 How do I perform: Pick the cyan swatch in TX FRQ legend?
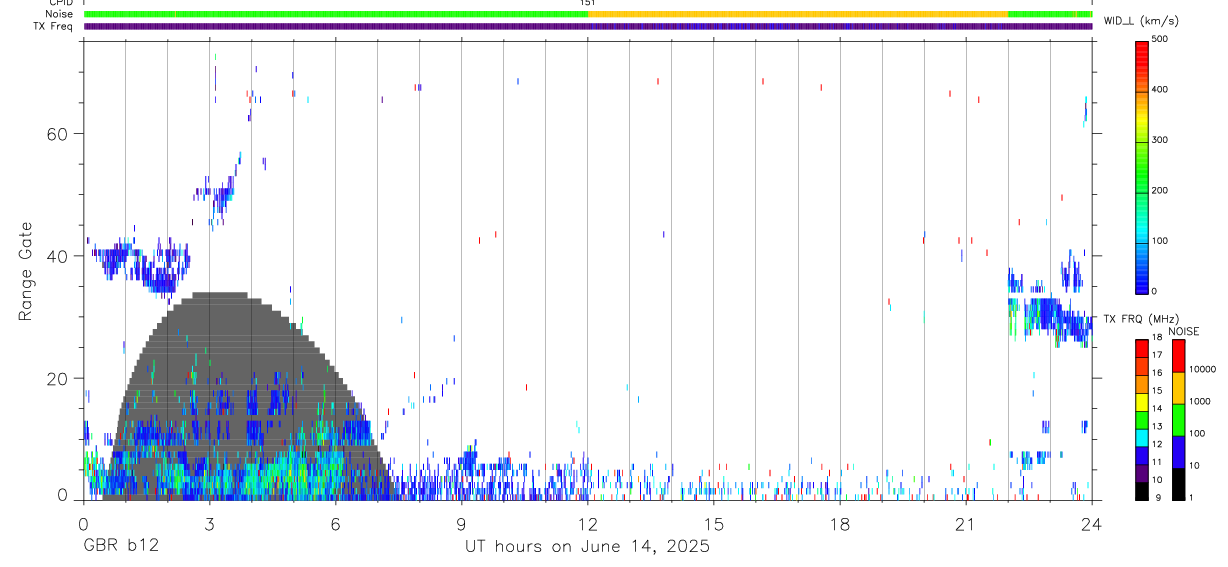(x=1141, y=437)
